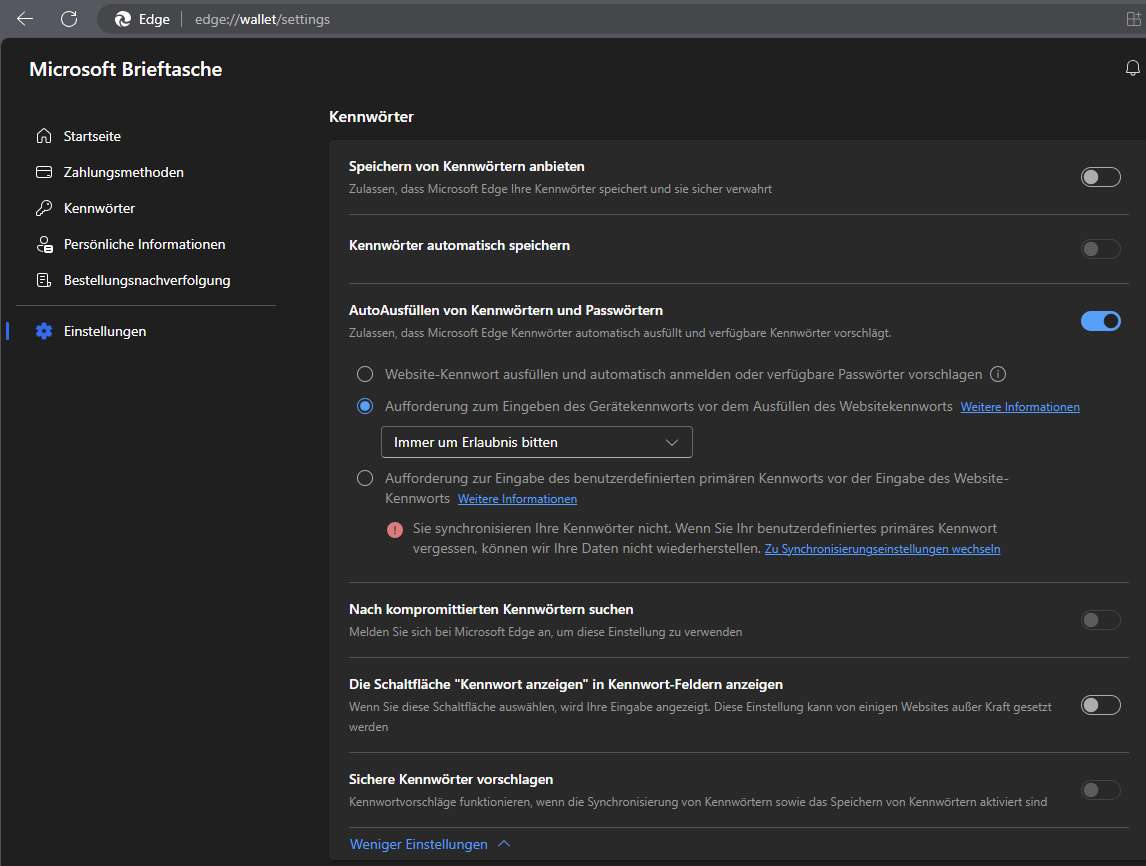The width and height of the screenshot is (1146, 866).
Task: Click the red warning icon about password sync
Action: click(395, 530)
